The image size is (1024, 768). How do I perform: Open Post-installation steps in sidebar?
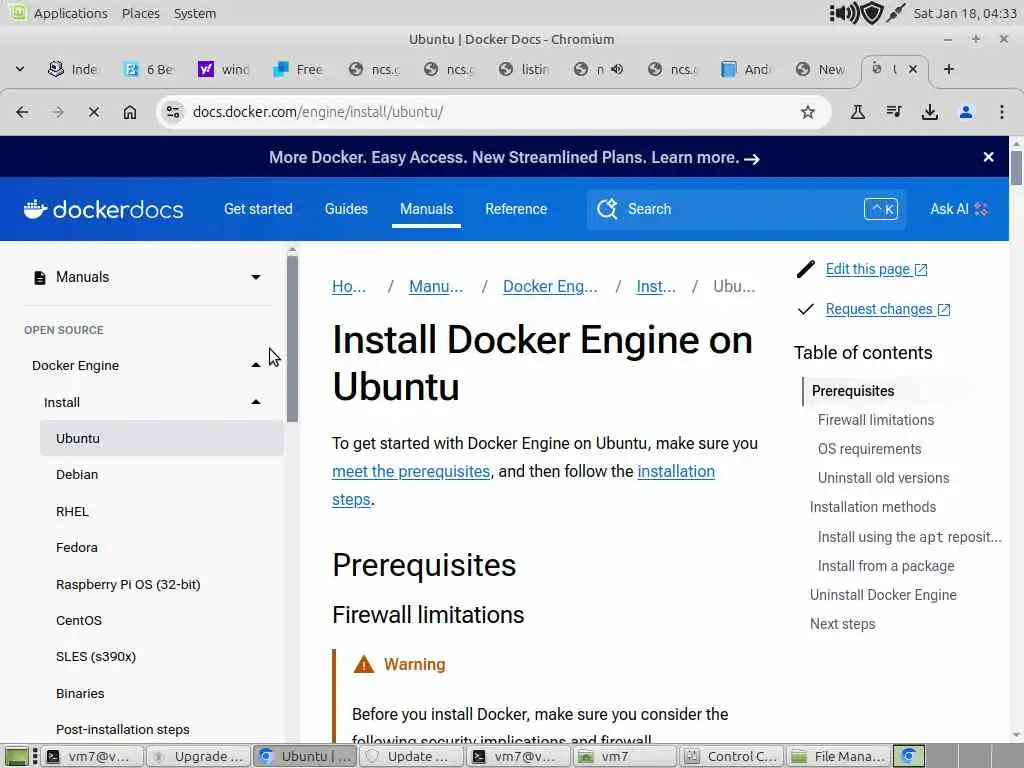[123, 729]
